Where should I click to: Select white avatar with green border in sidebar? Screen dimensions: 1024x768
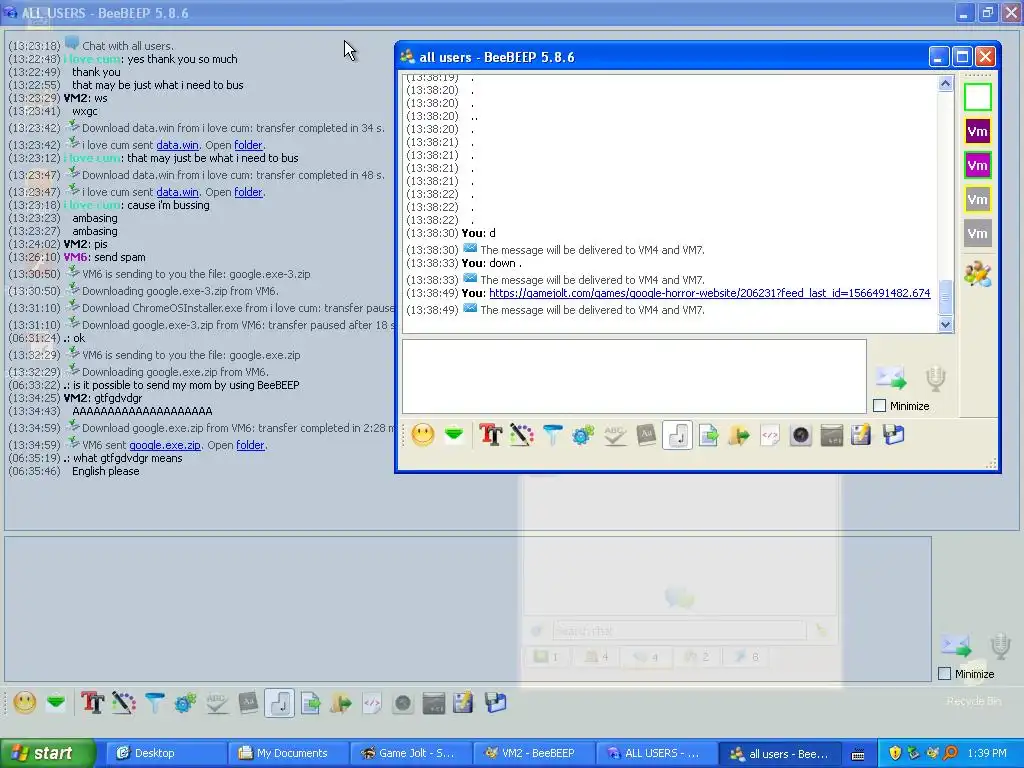coord(978,97)
